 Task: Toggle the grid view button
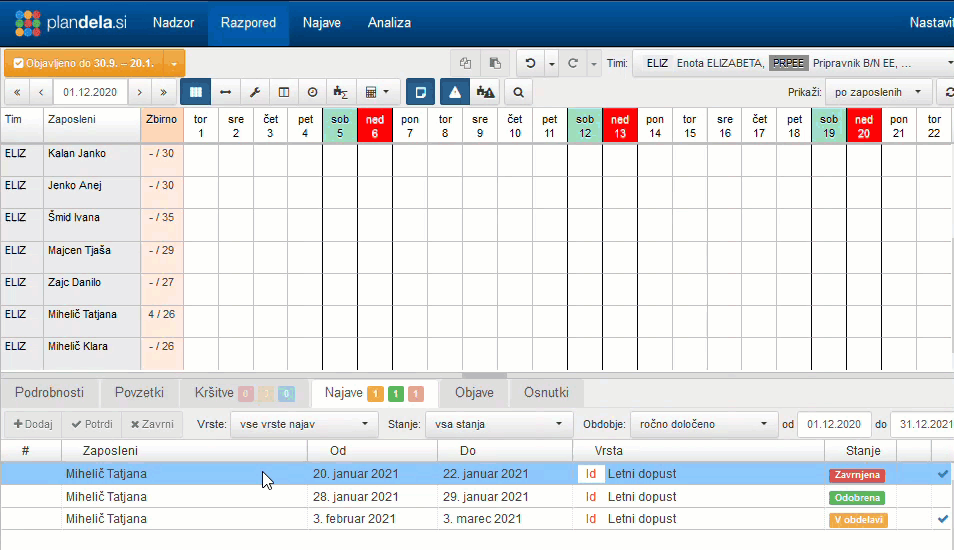[x=195, y=92]
